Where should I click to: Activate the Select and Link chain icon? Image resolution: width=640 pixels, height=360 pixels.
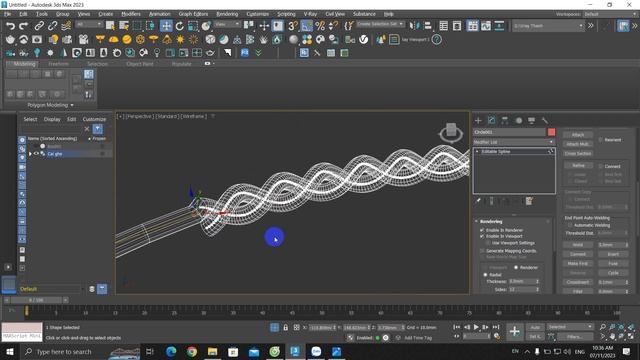point(39,26)
